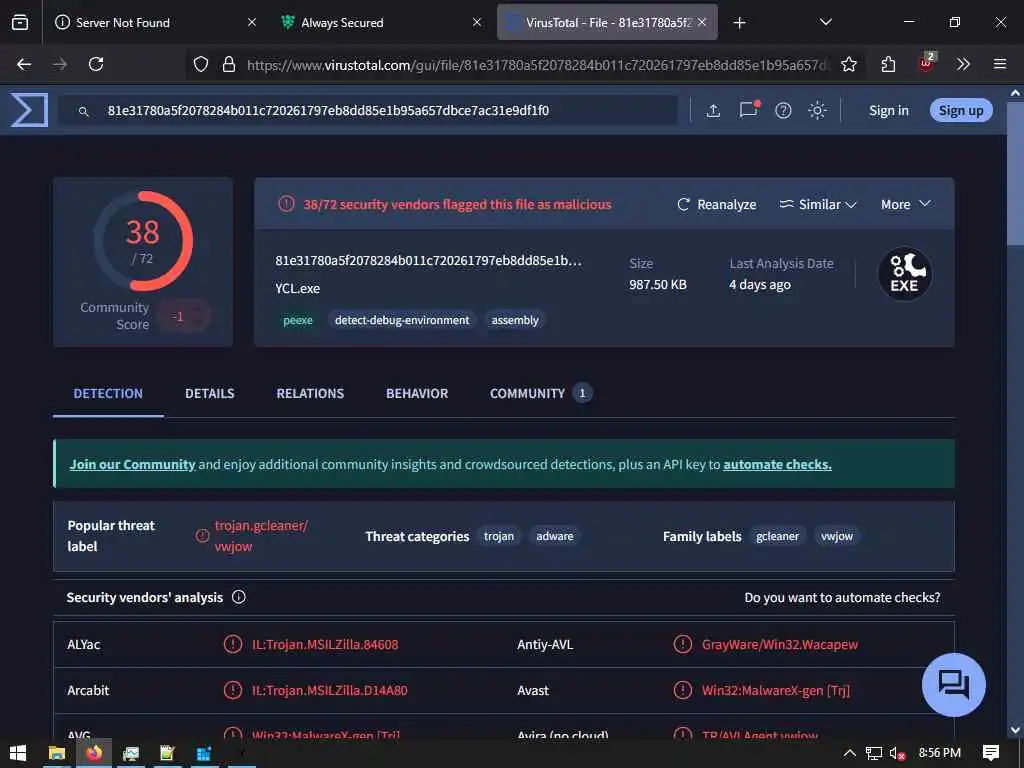Expand the list all tabs chevron
The image size is (1024, 768).
pos(825,22)
